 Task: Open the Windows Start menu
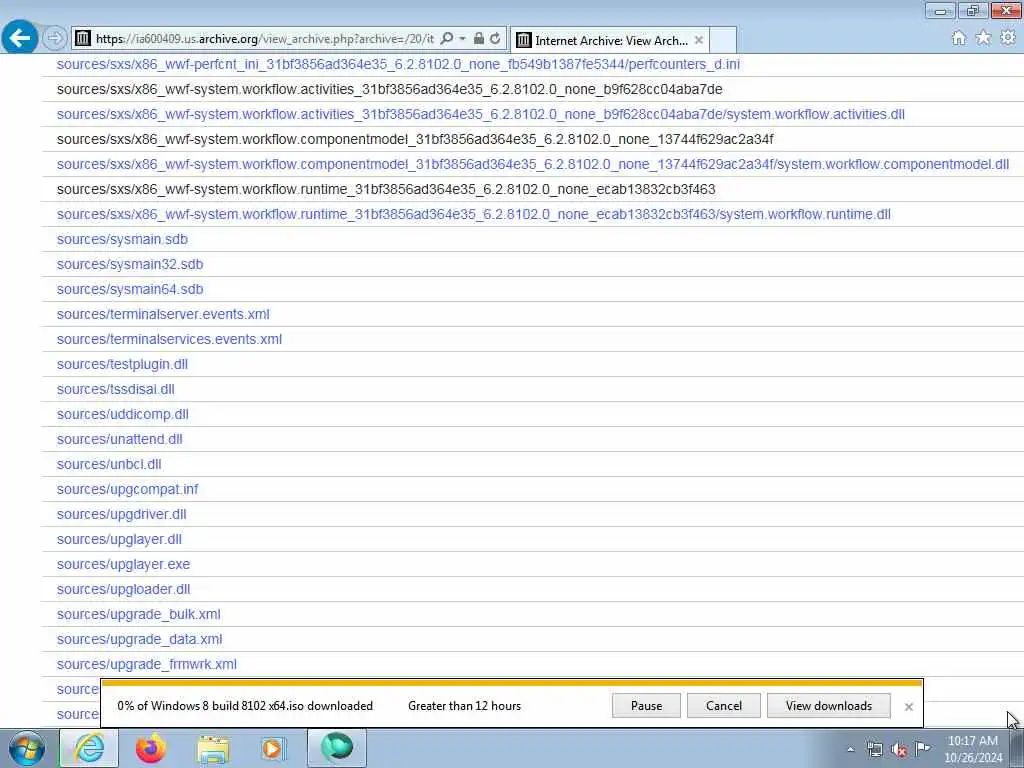tap(27, 748)
